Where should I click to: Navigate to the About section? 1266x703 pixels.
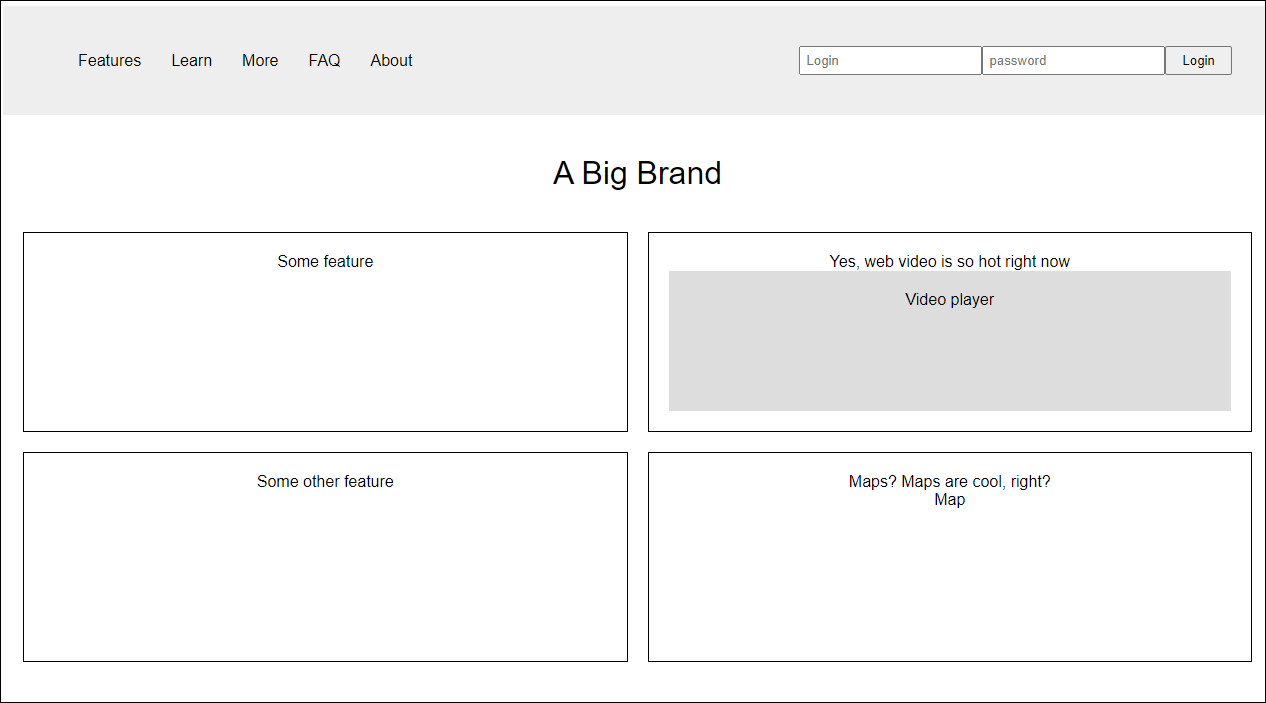click(391, 61)
